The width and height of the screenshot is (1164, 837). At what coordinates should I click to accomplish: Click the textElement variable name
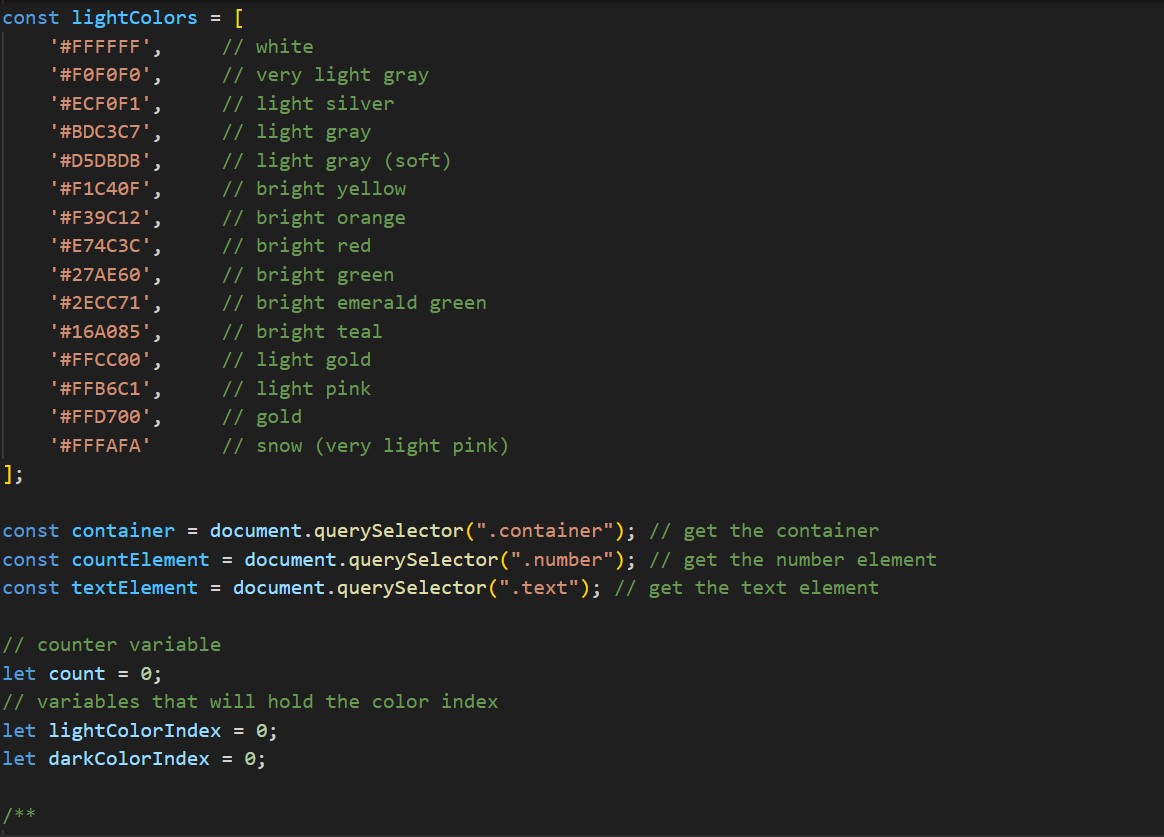click(x=135, y=588)
